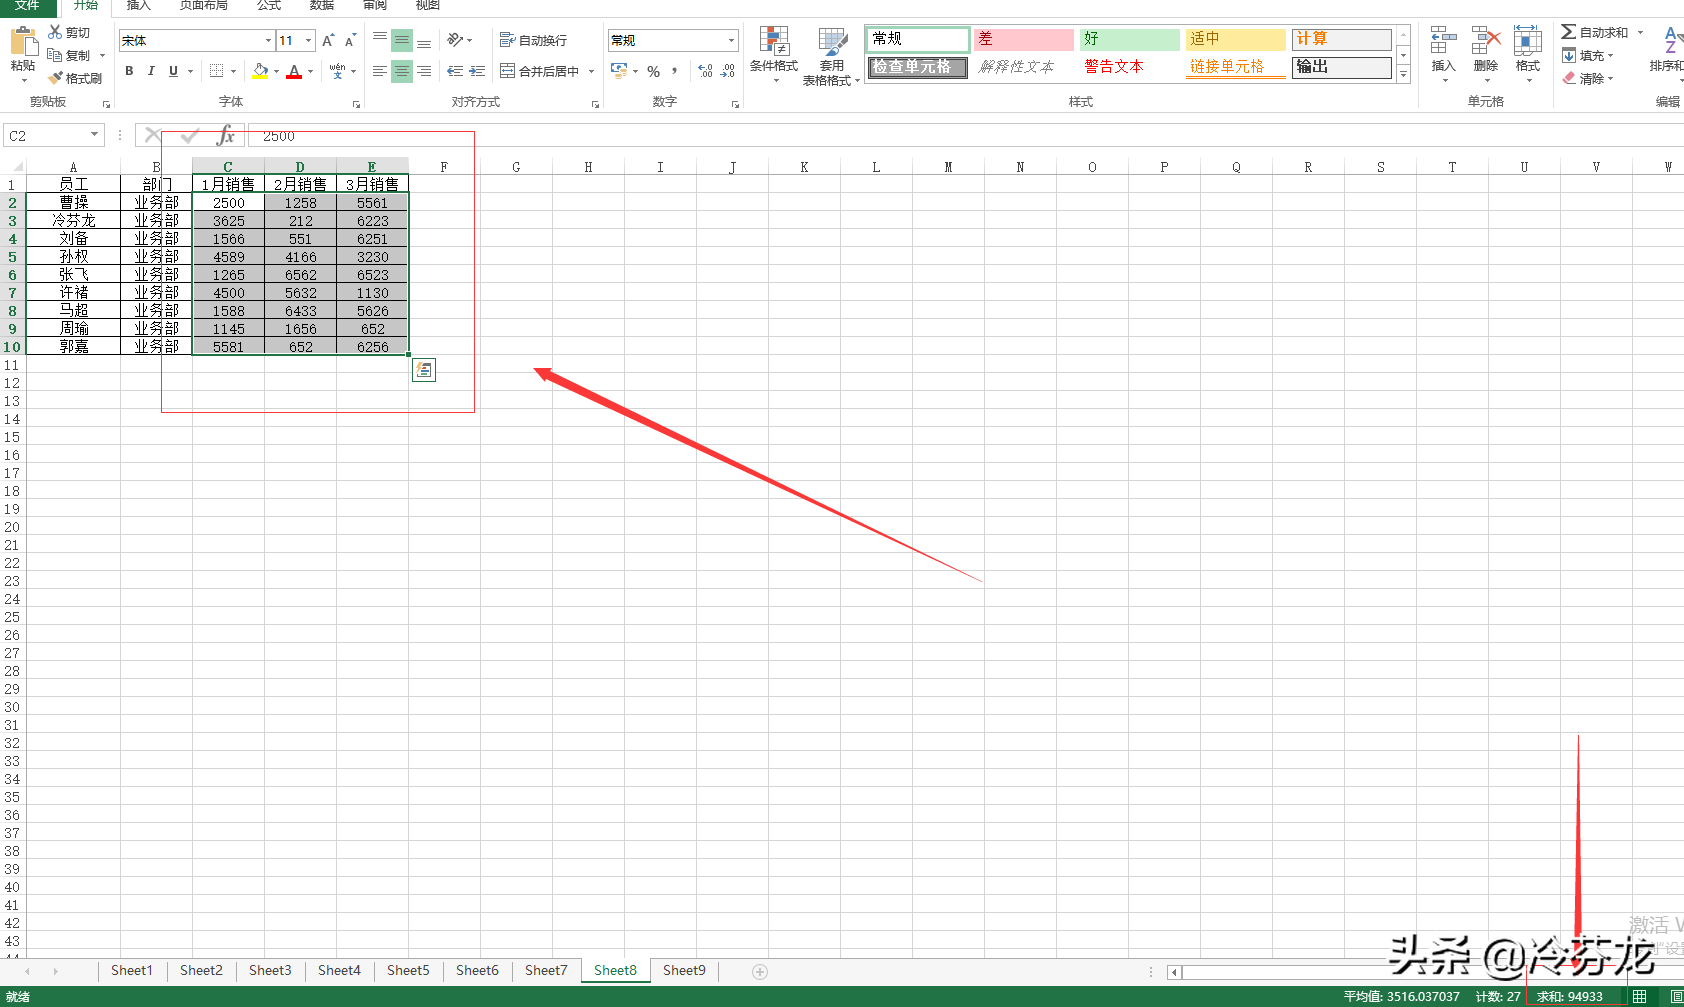Click the decrease indent icon
The height and width of the screenshot is (1007, 1684).
455,71
